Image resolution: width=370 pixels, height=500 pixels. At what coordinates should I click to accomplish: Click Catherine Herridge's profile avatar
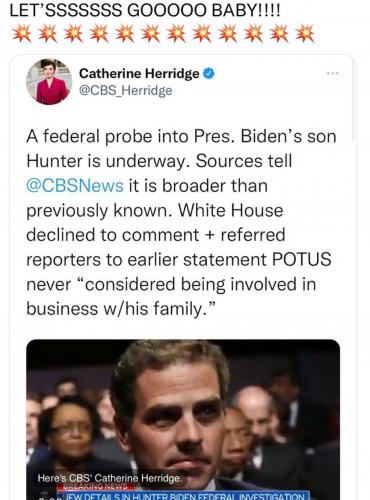[x=49, y=82]
